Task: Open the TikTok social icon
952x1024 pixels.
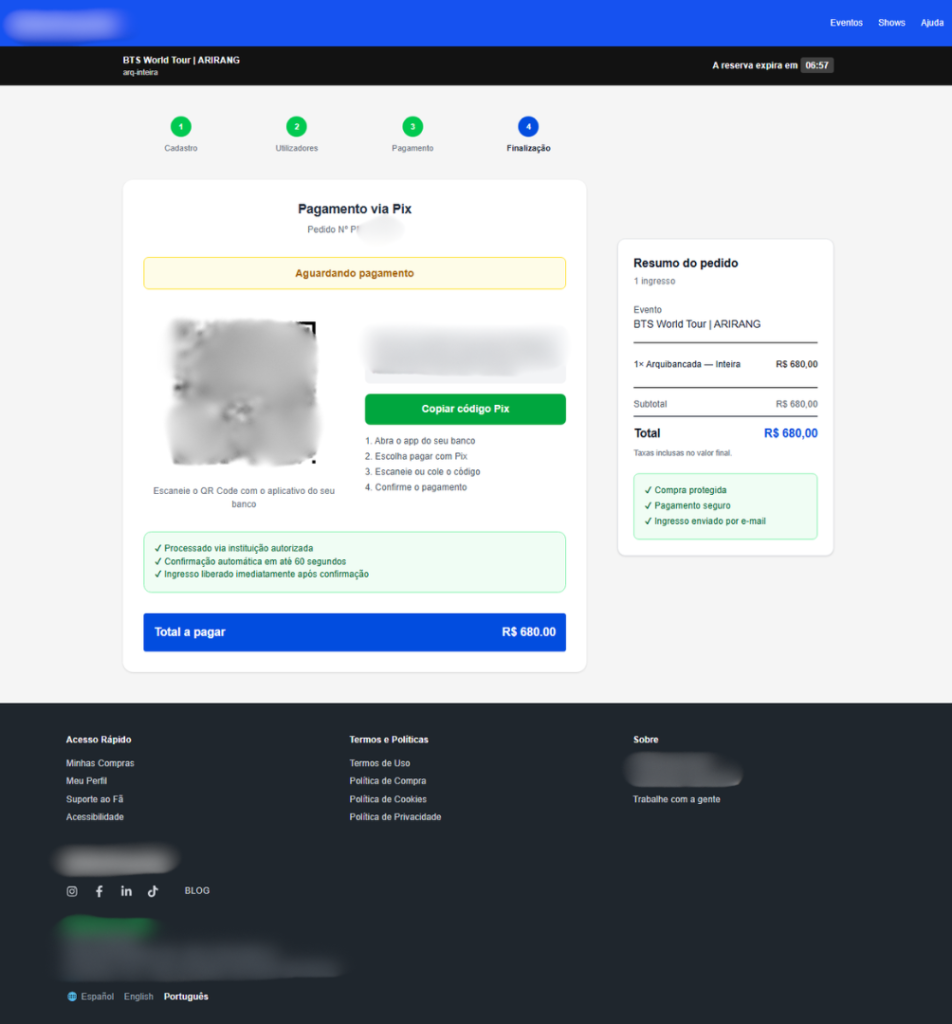Action: (153, 891)
